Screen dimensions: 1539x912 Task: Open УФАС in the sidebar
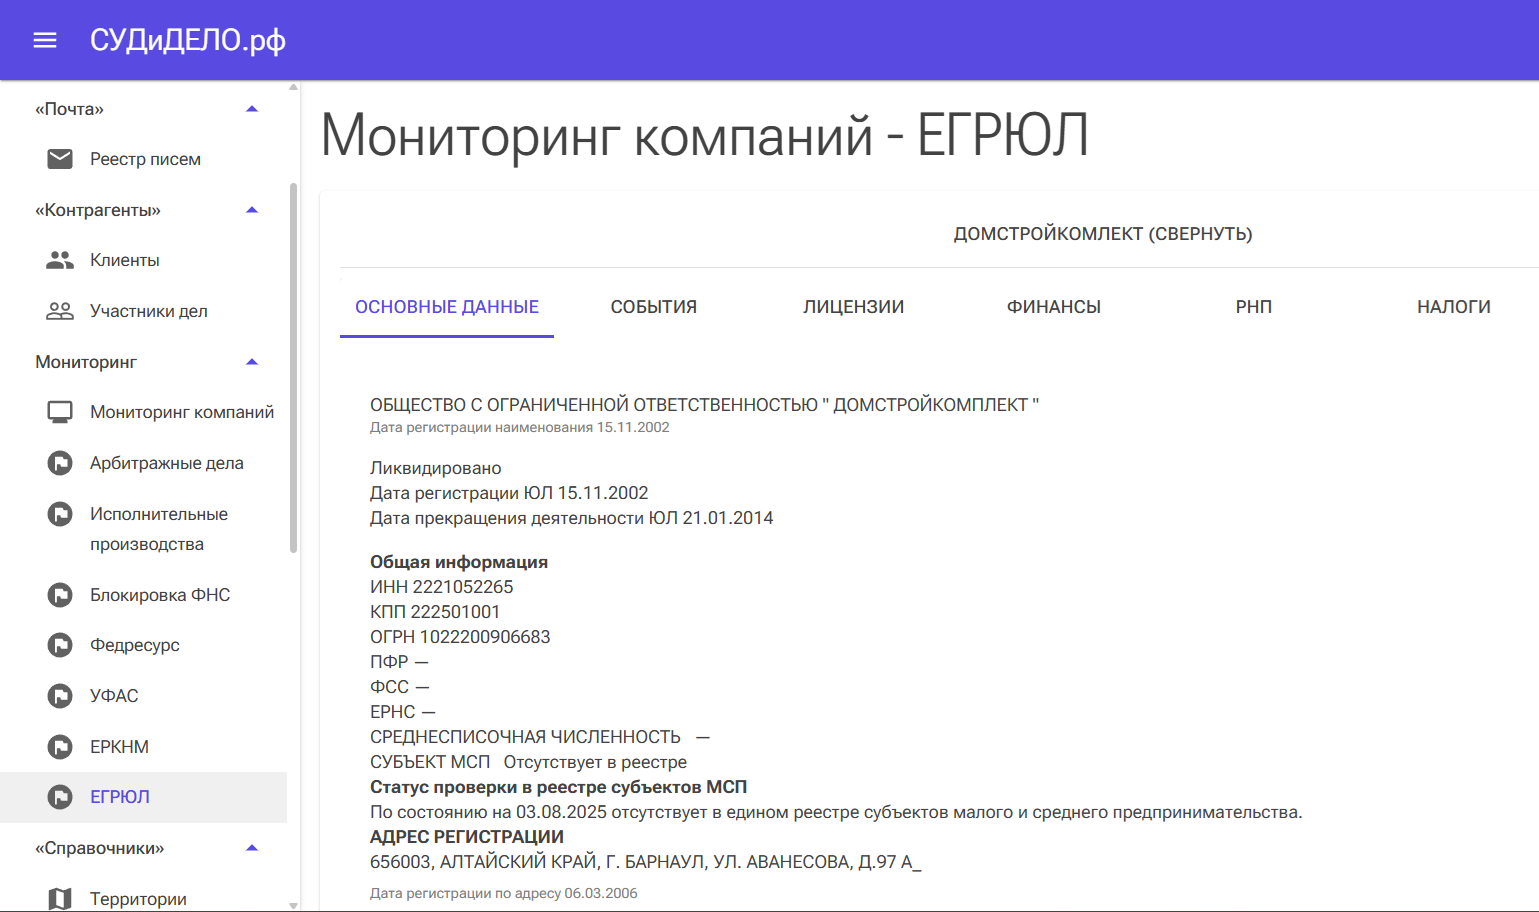coord(114,696)
